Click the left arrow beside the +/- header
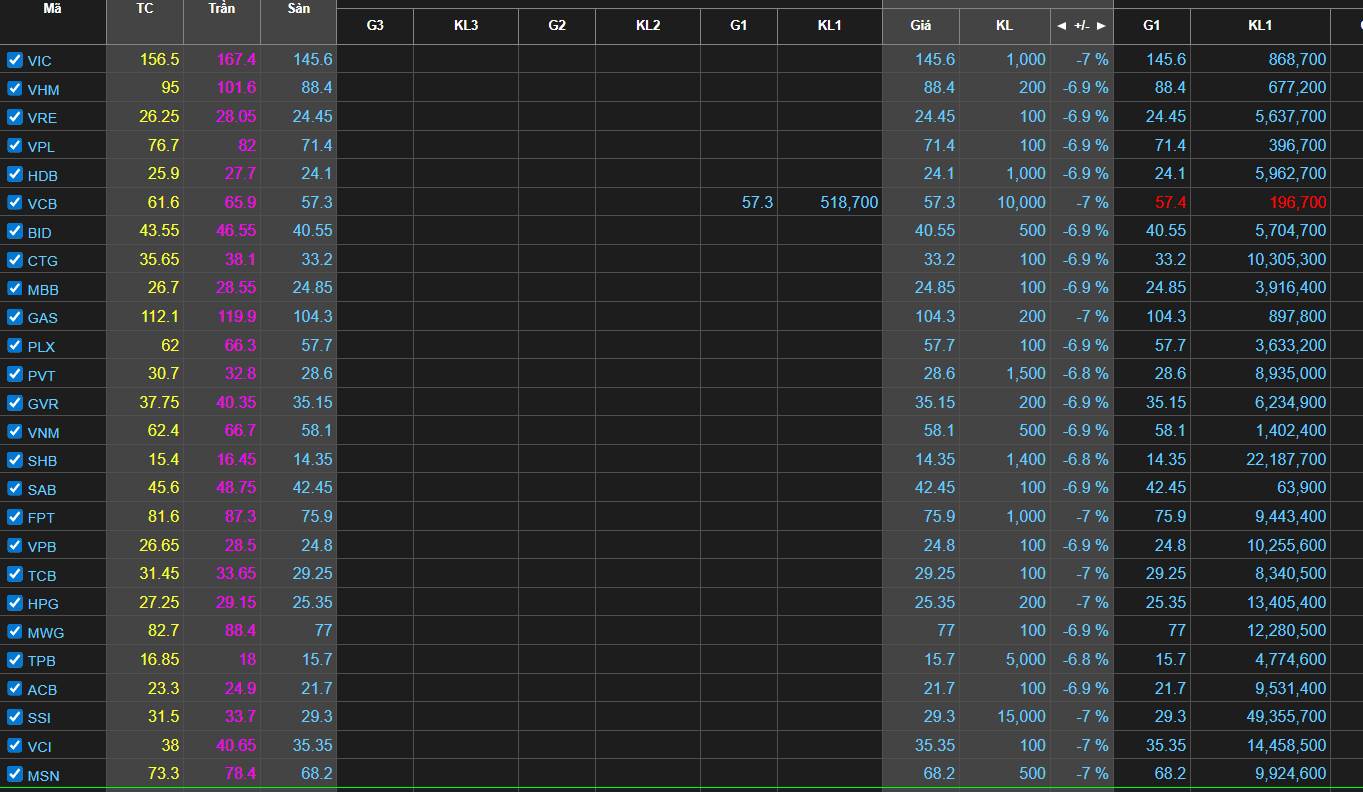Image resolution: width=1363 pixels, height=792 pixels. (1062, 25)
